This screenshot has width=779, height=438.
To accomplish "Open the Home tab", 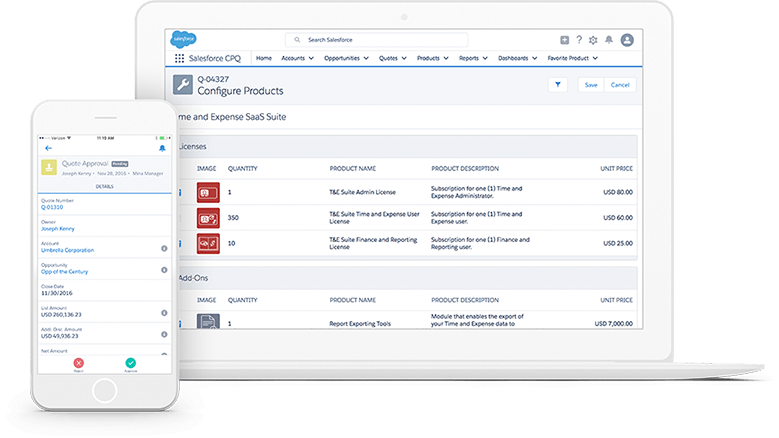I will pos(264,58).
